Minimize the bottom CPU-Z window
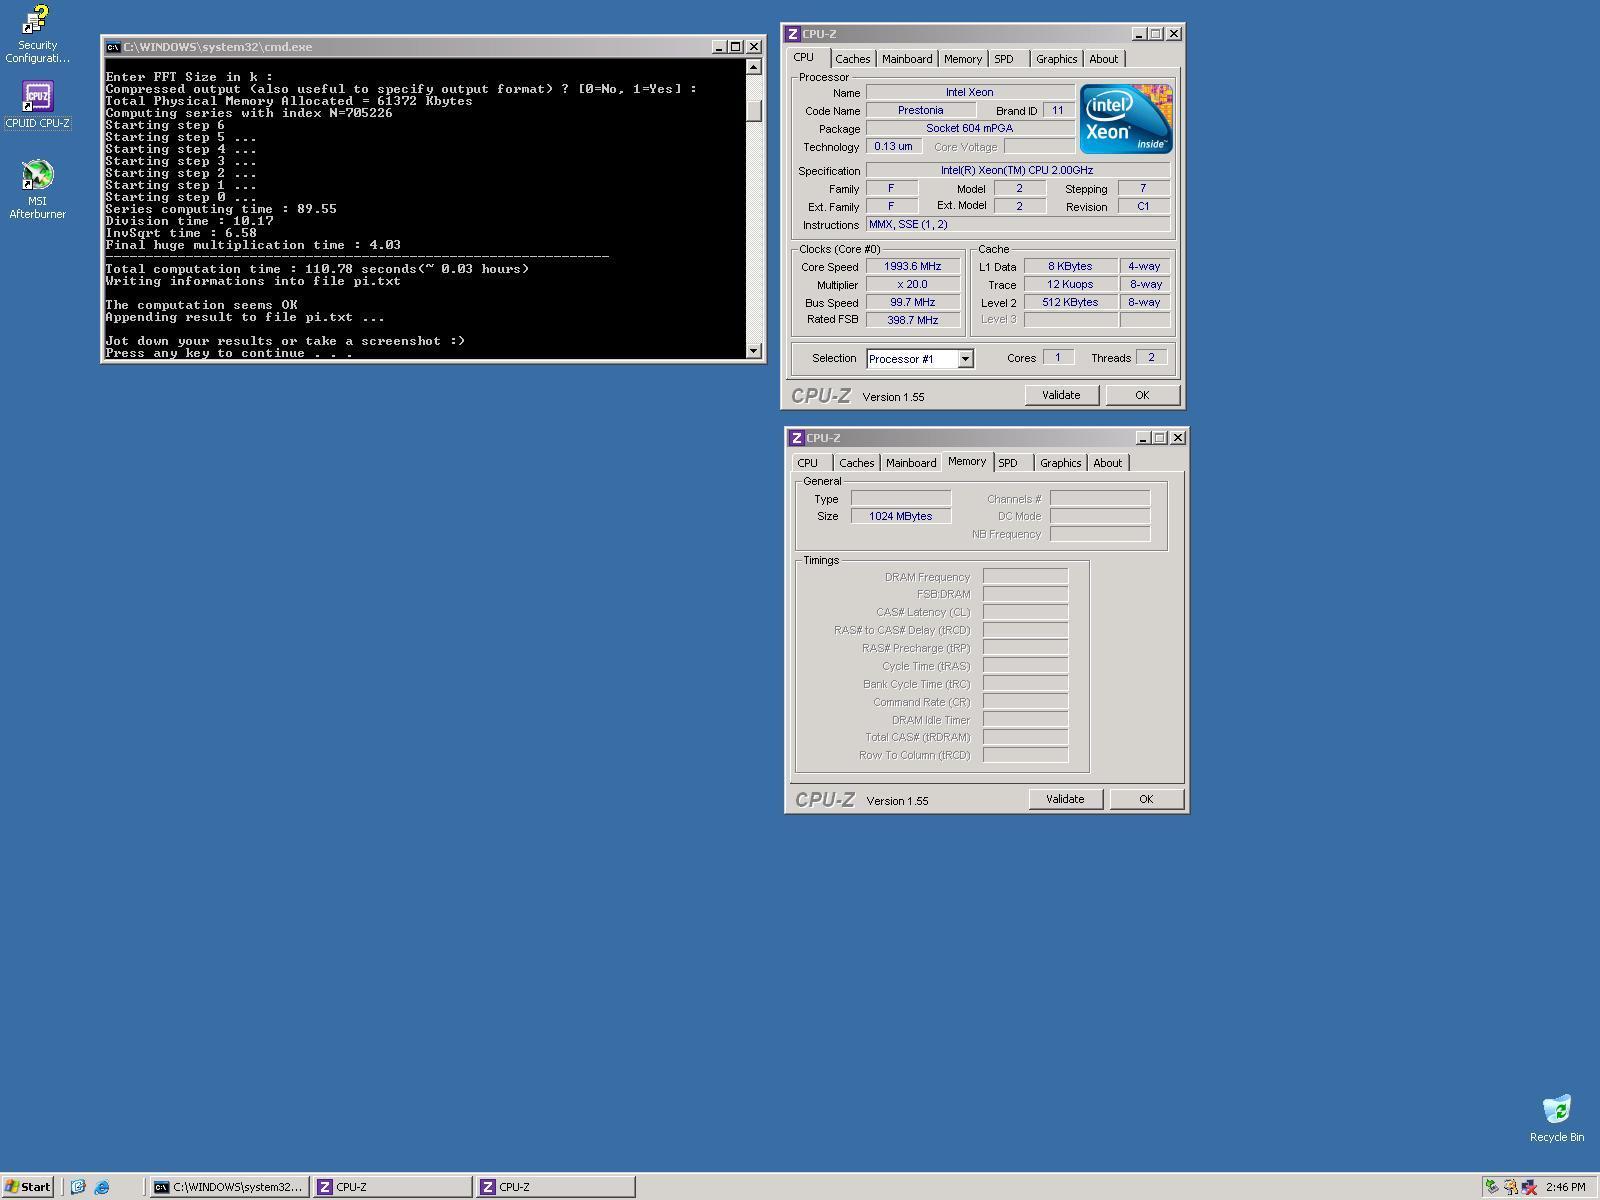Viewport: 1600px width, 1200px height. point(1143,438)
